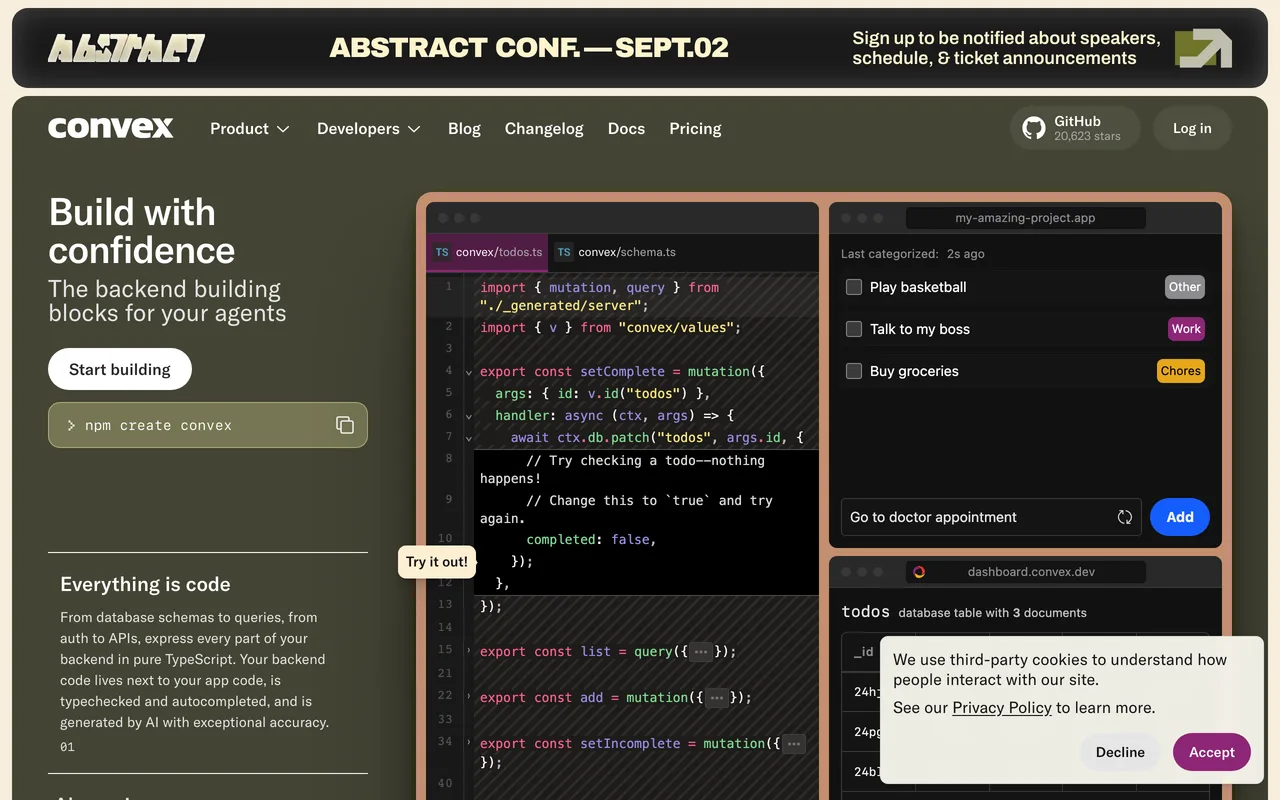Click the TS icon on the todos.ts tab
The height and width of the screenshot is (800, 1280).
click(442, 253)
